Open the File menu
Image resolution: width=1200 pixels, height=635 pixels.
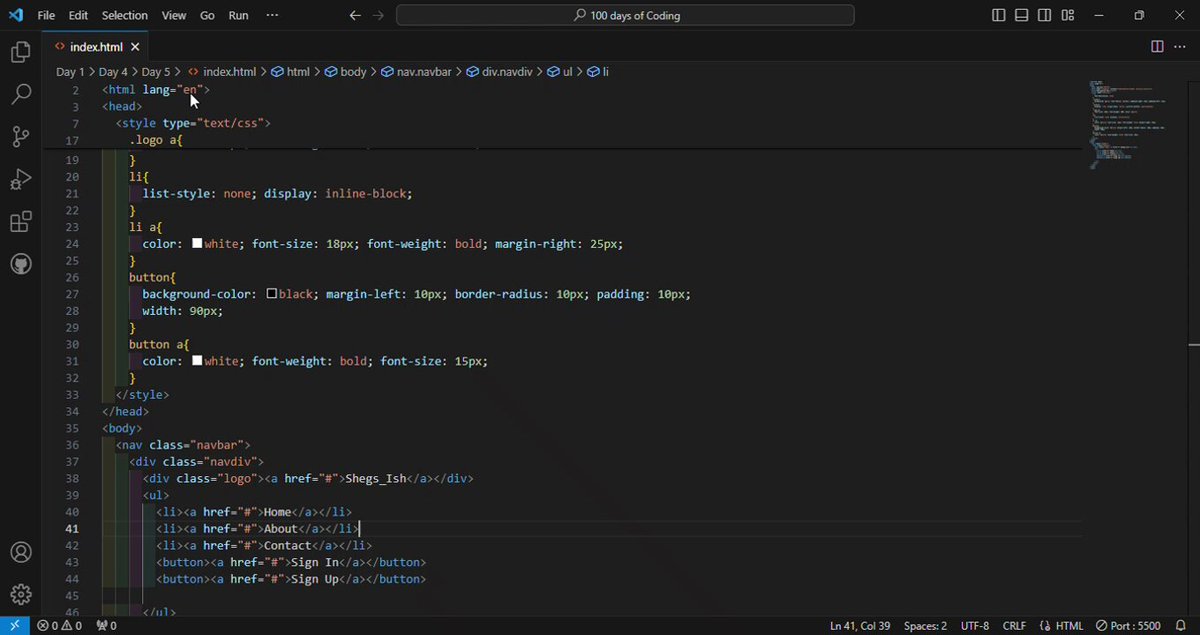[x=46, y=15]
